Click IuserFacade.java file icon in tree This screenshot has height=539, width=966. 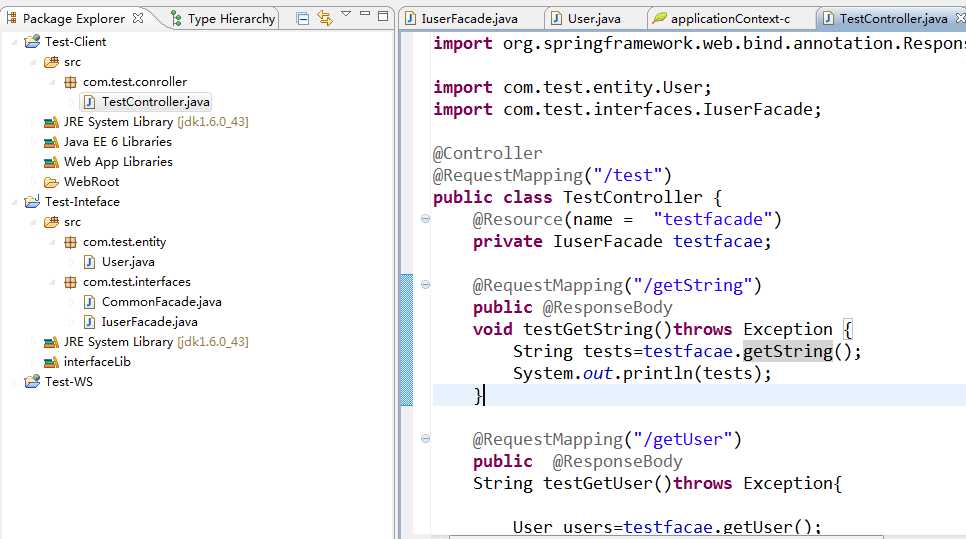click(x=89, y=322)
